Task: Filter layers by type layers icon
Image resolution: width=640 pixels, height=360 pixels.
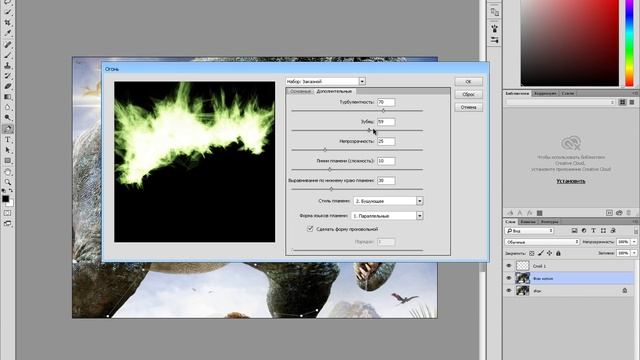Action: point(593,231)
